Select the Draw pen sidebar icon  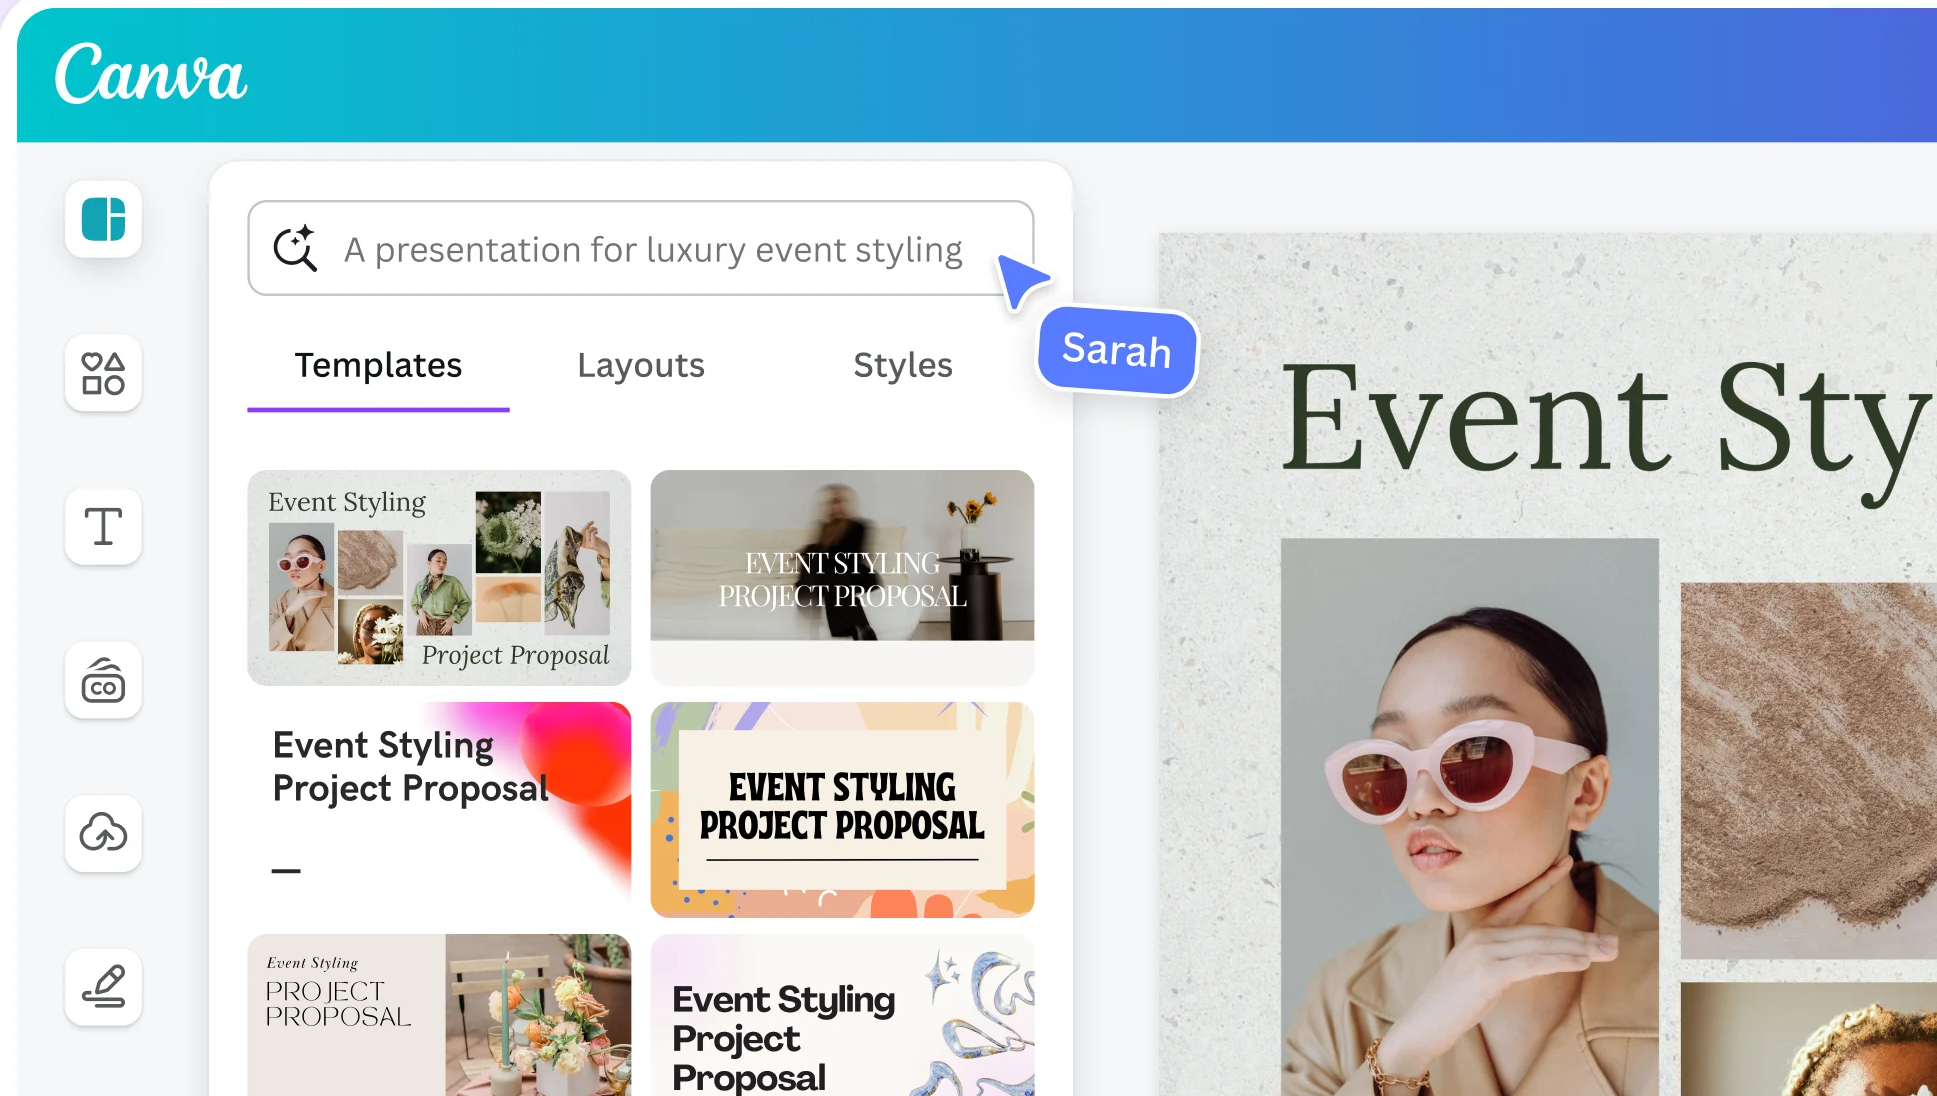pos(103,987)
